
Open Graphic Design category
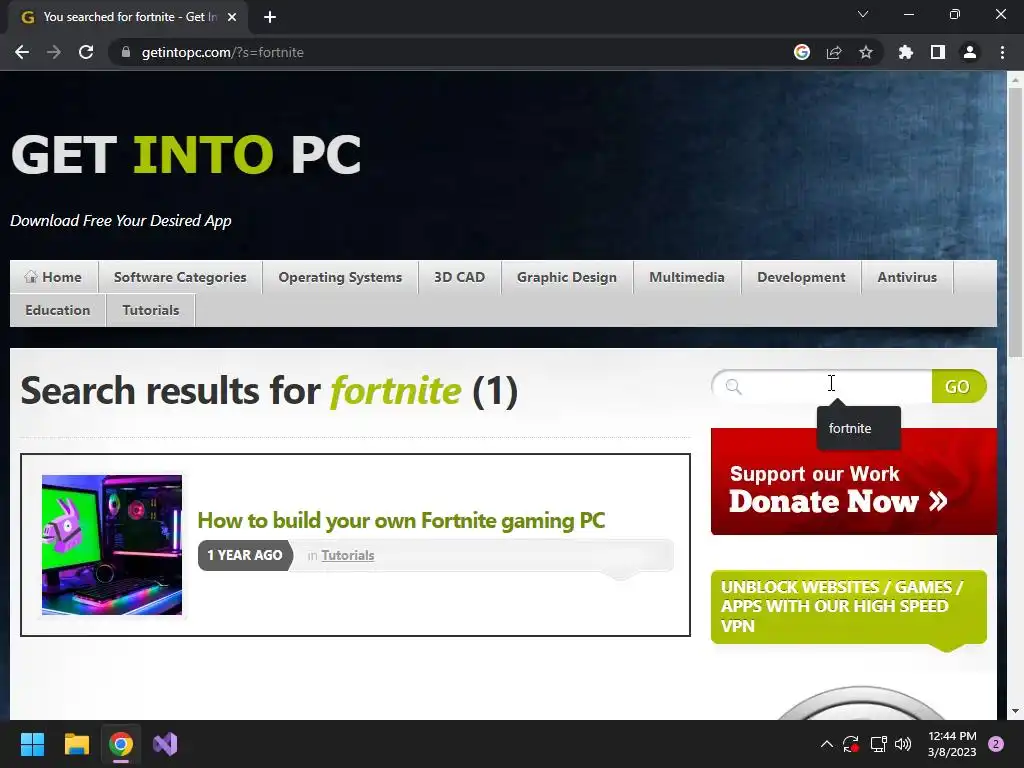pyautogui.click(x=567, y=277)
